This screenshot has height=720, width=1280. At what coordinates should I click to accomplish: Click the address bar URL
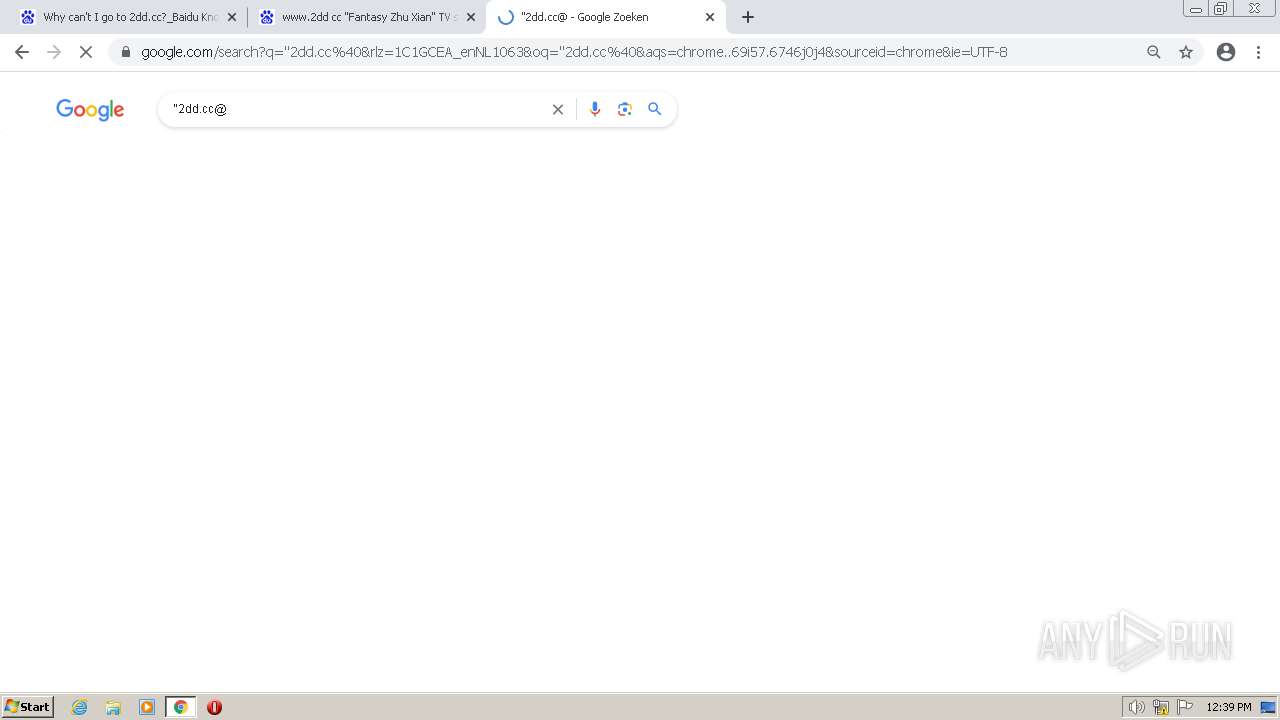(x=574, y=52)
